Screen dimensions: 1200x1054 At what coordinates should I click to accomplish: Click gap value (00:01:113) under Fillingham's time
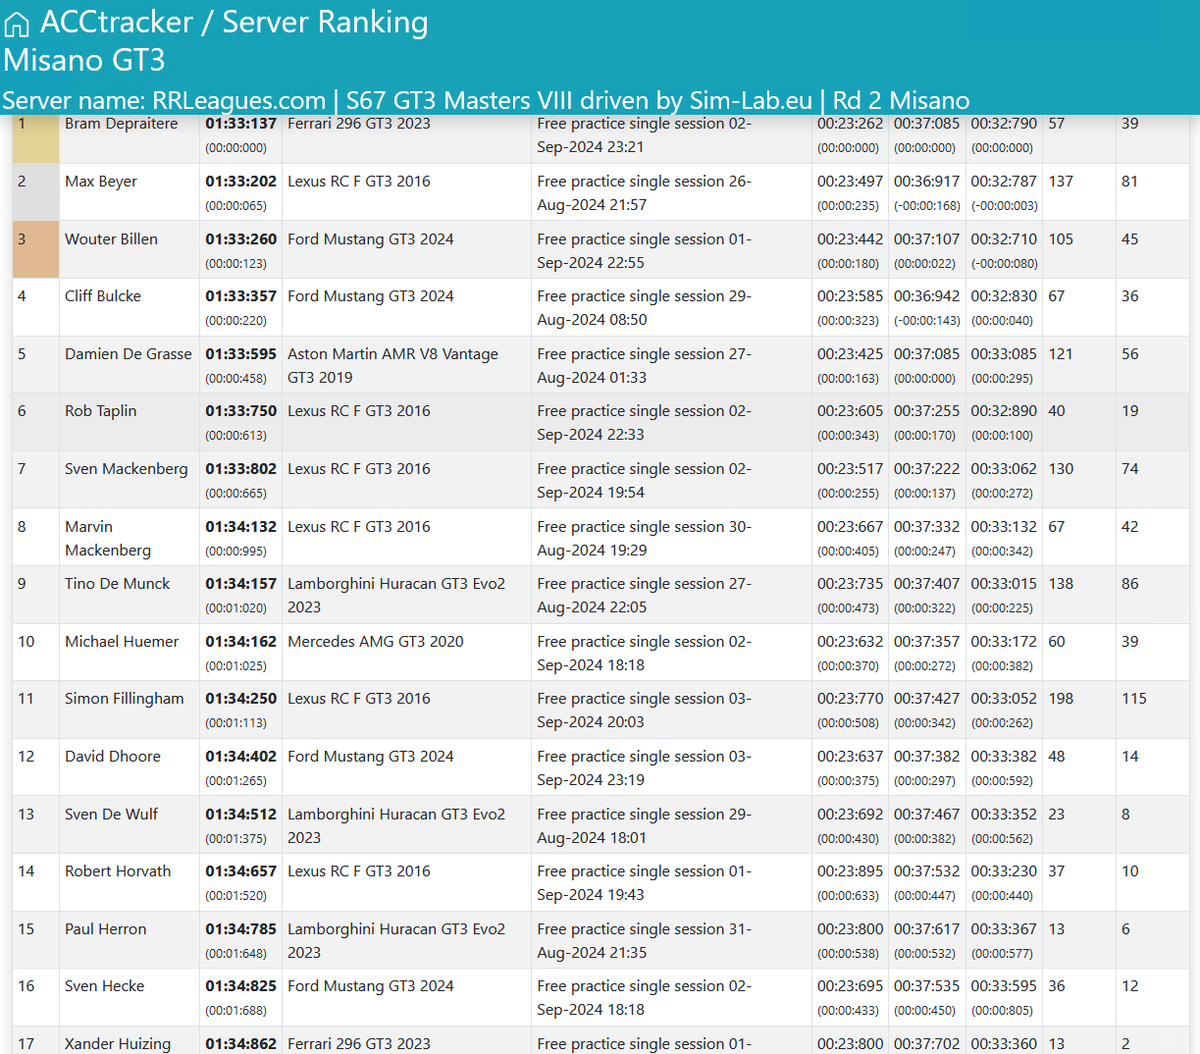236,723
